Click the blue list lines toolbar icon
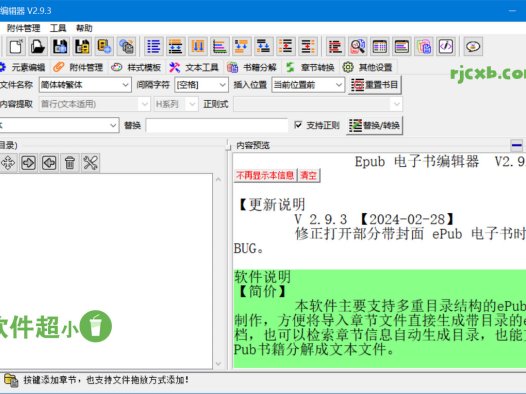 coord(154,46)
